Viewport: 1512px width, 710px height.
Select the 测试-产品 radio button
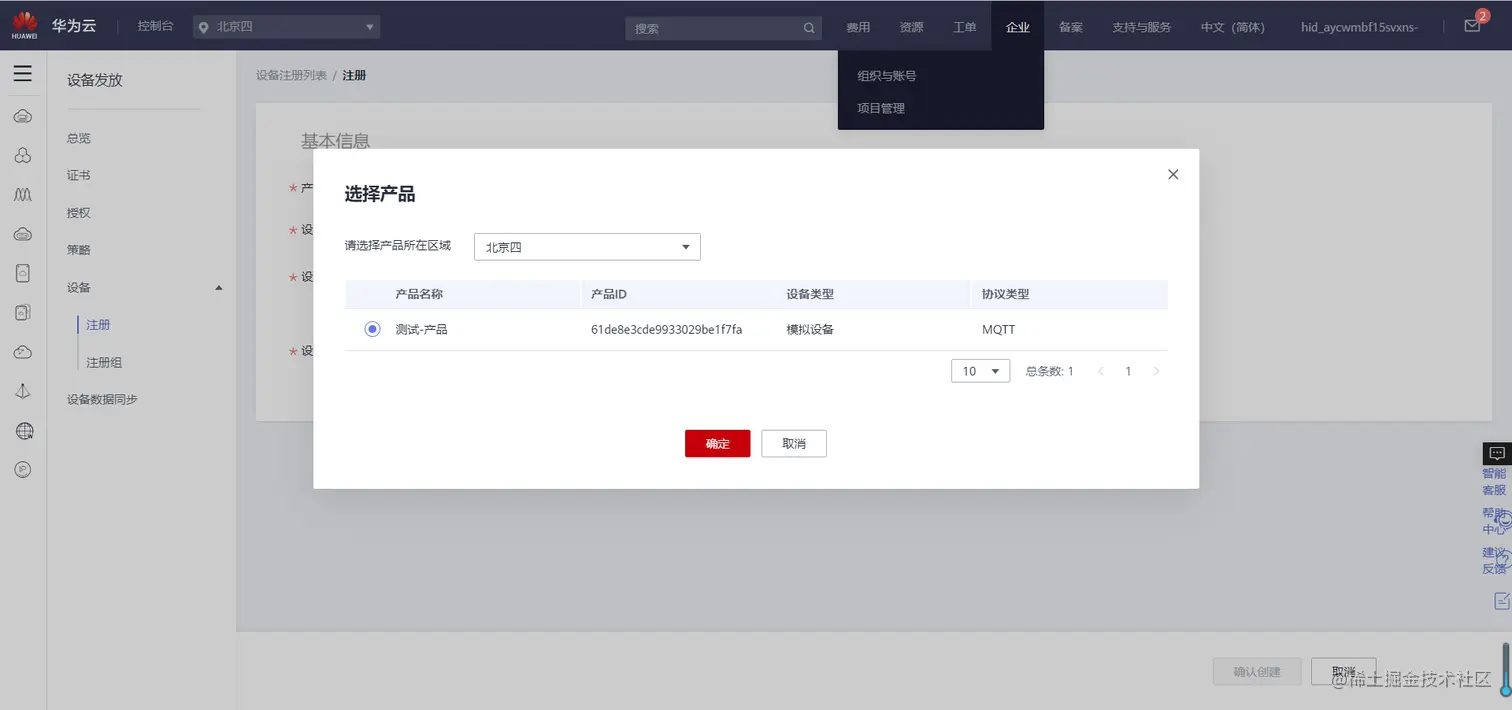point(372,329)
